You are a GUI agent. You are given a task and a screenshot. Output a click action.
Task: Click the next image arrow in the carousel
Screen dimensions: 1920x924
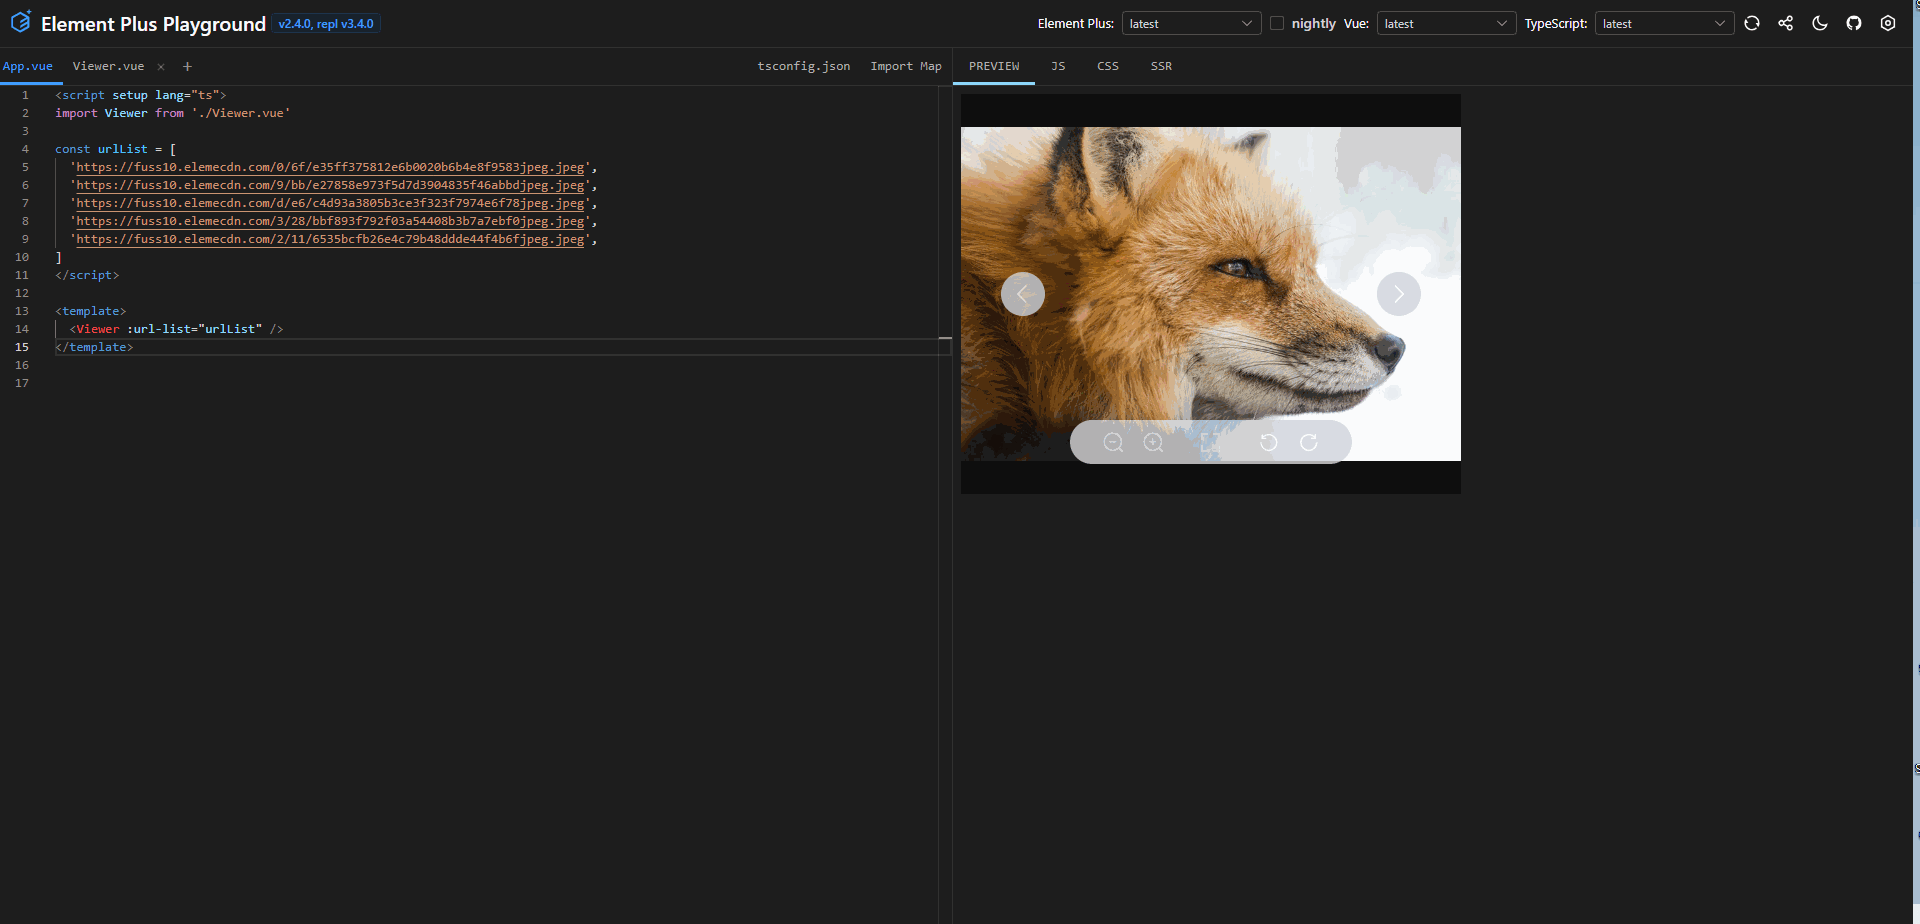coord(1398,293)
